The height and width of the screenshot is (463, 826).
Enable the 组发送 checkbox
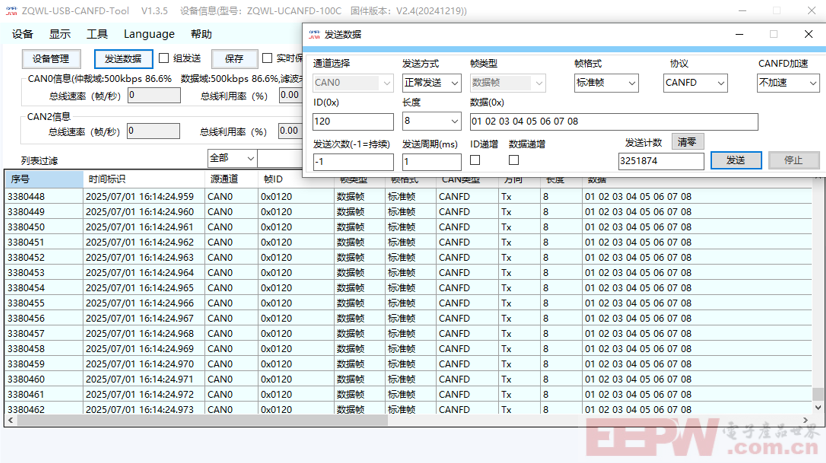pyautogui.click(x=164, y=58)
